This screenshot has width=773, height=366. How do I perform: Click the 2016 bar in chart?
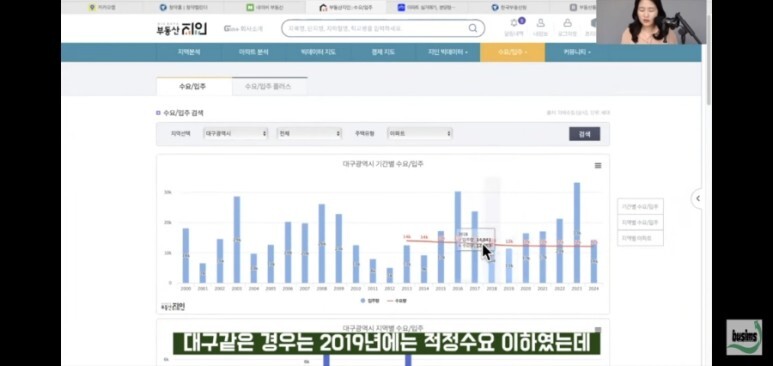(457, 237)
